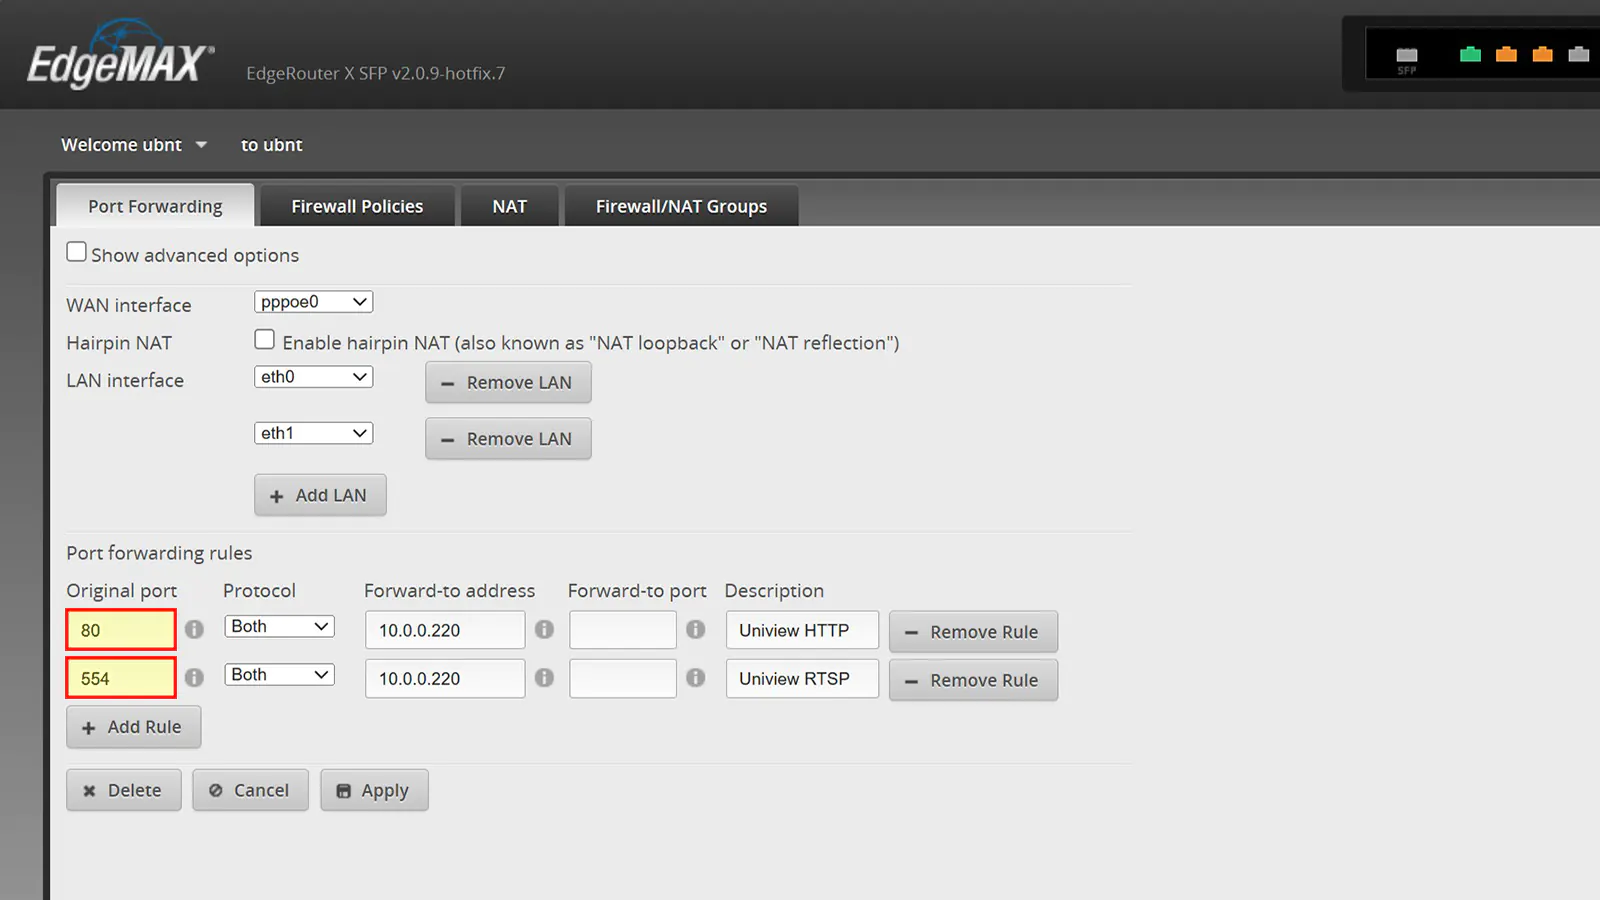Click the EdgeMAX logo

[120, 55]
